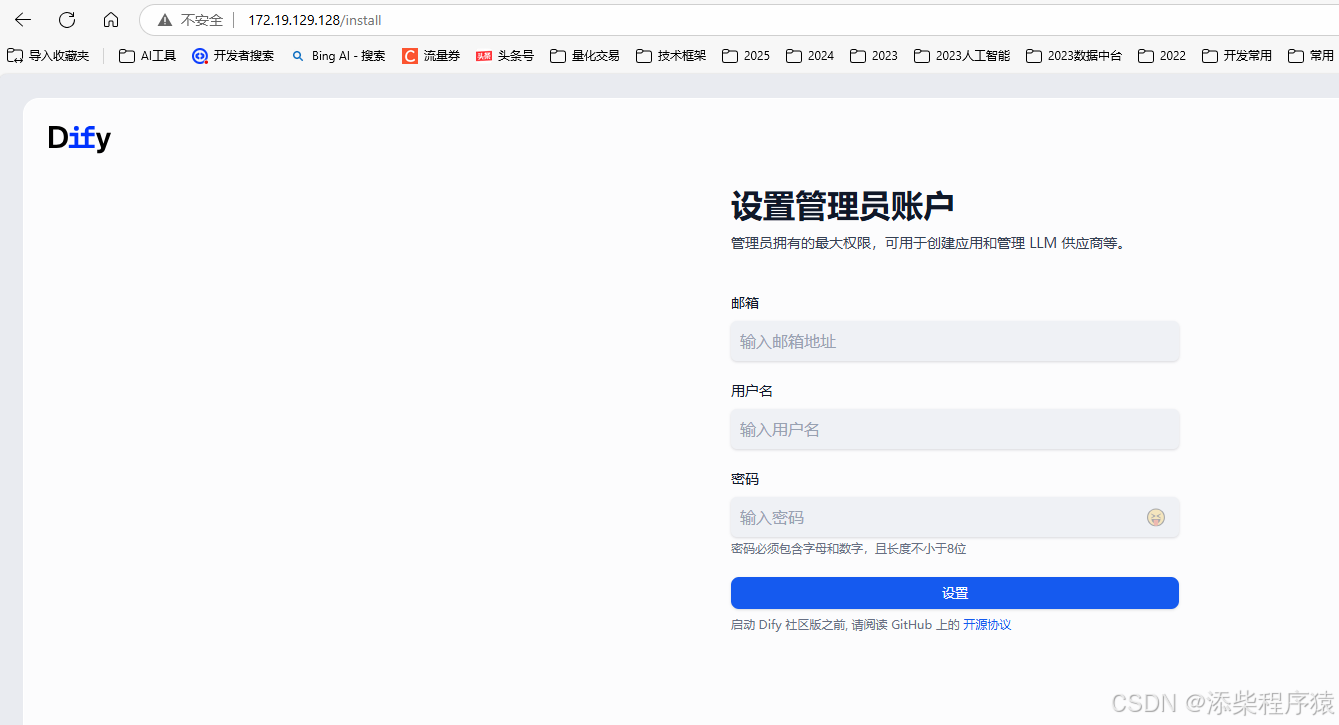
Task: Focus the 输入邮箱地址 email field
Action: [955, 341]
